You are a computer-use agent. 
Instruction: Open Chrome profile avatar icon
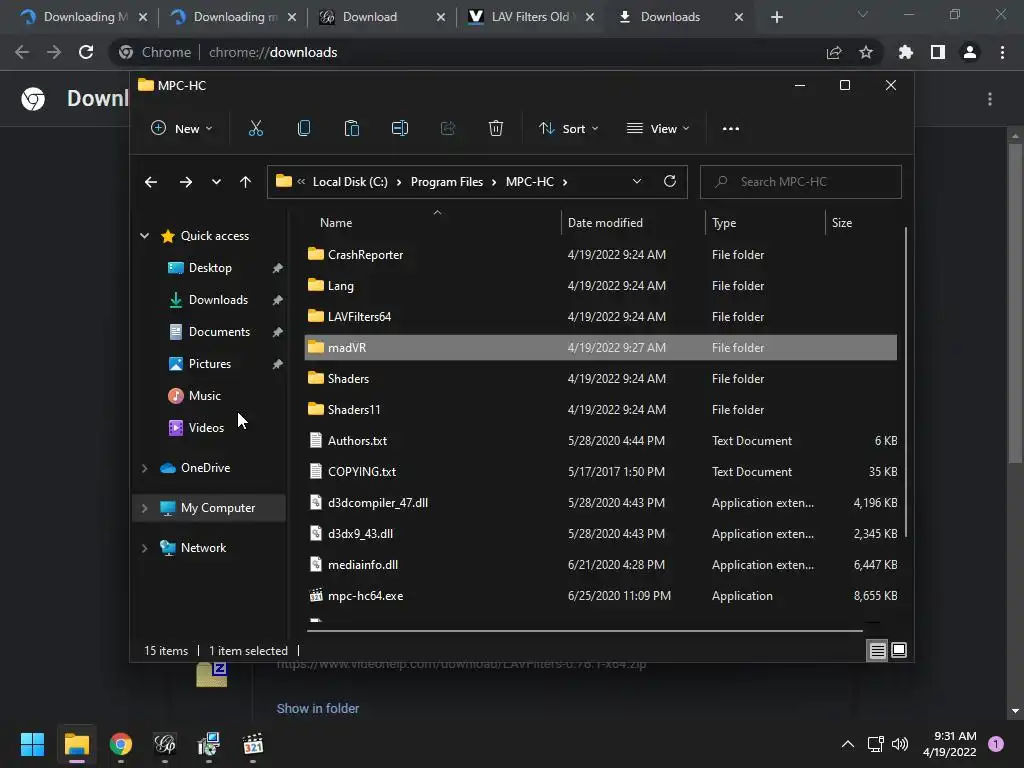coord(970,52)
